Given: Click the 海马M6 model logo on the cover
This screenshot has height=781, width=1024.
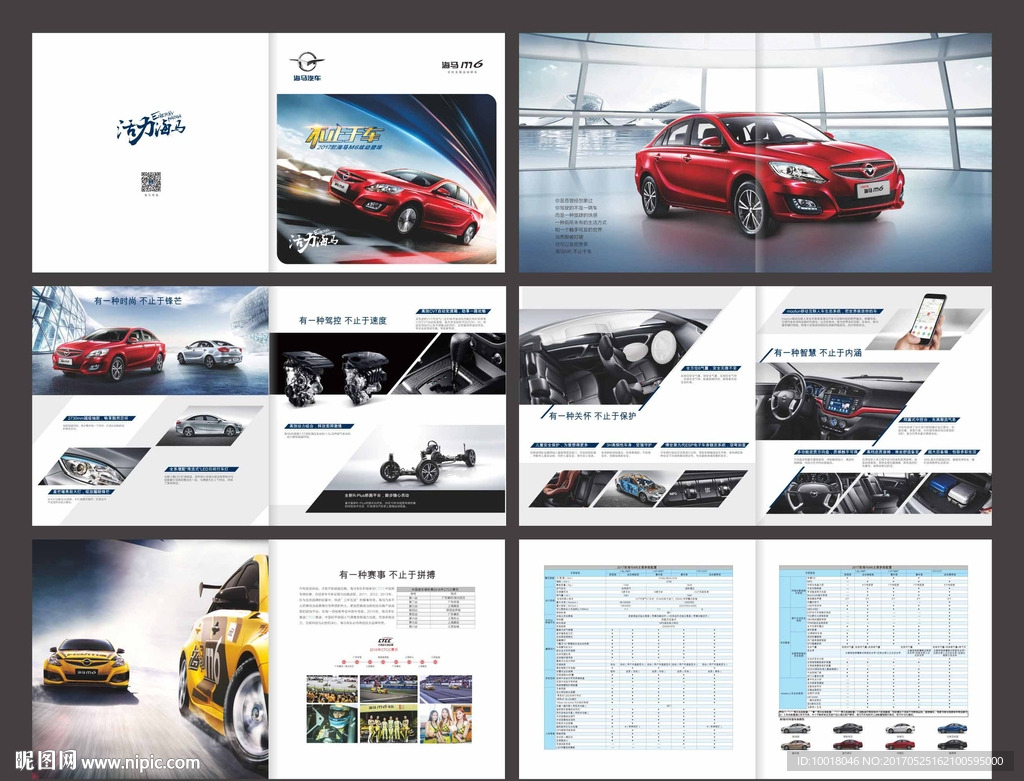Looking at the screenshot, I should click(x=462, y=65).
